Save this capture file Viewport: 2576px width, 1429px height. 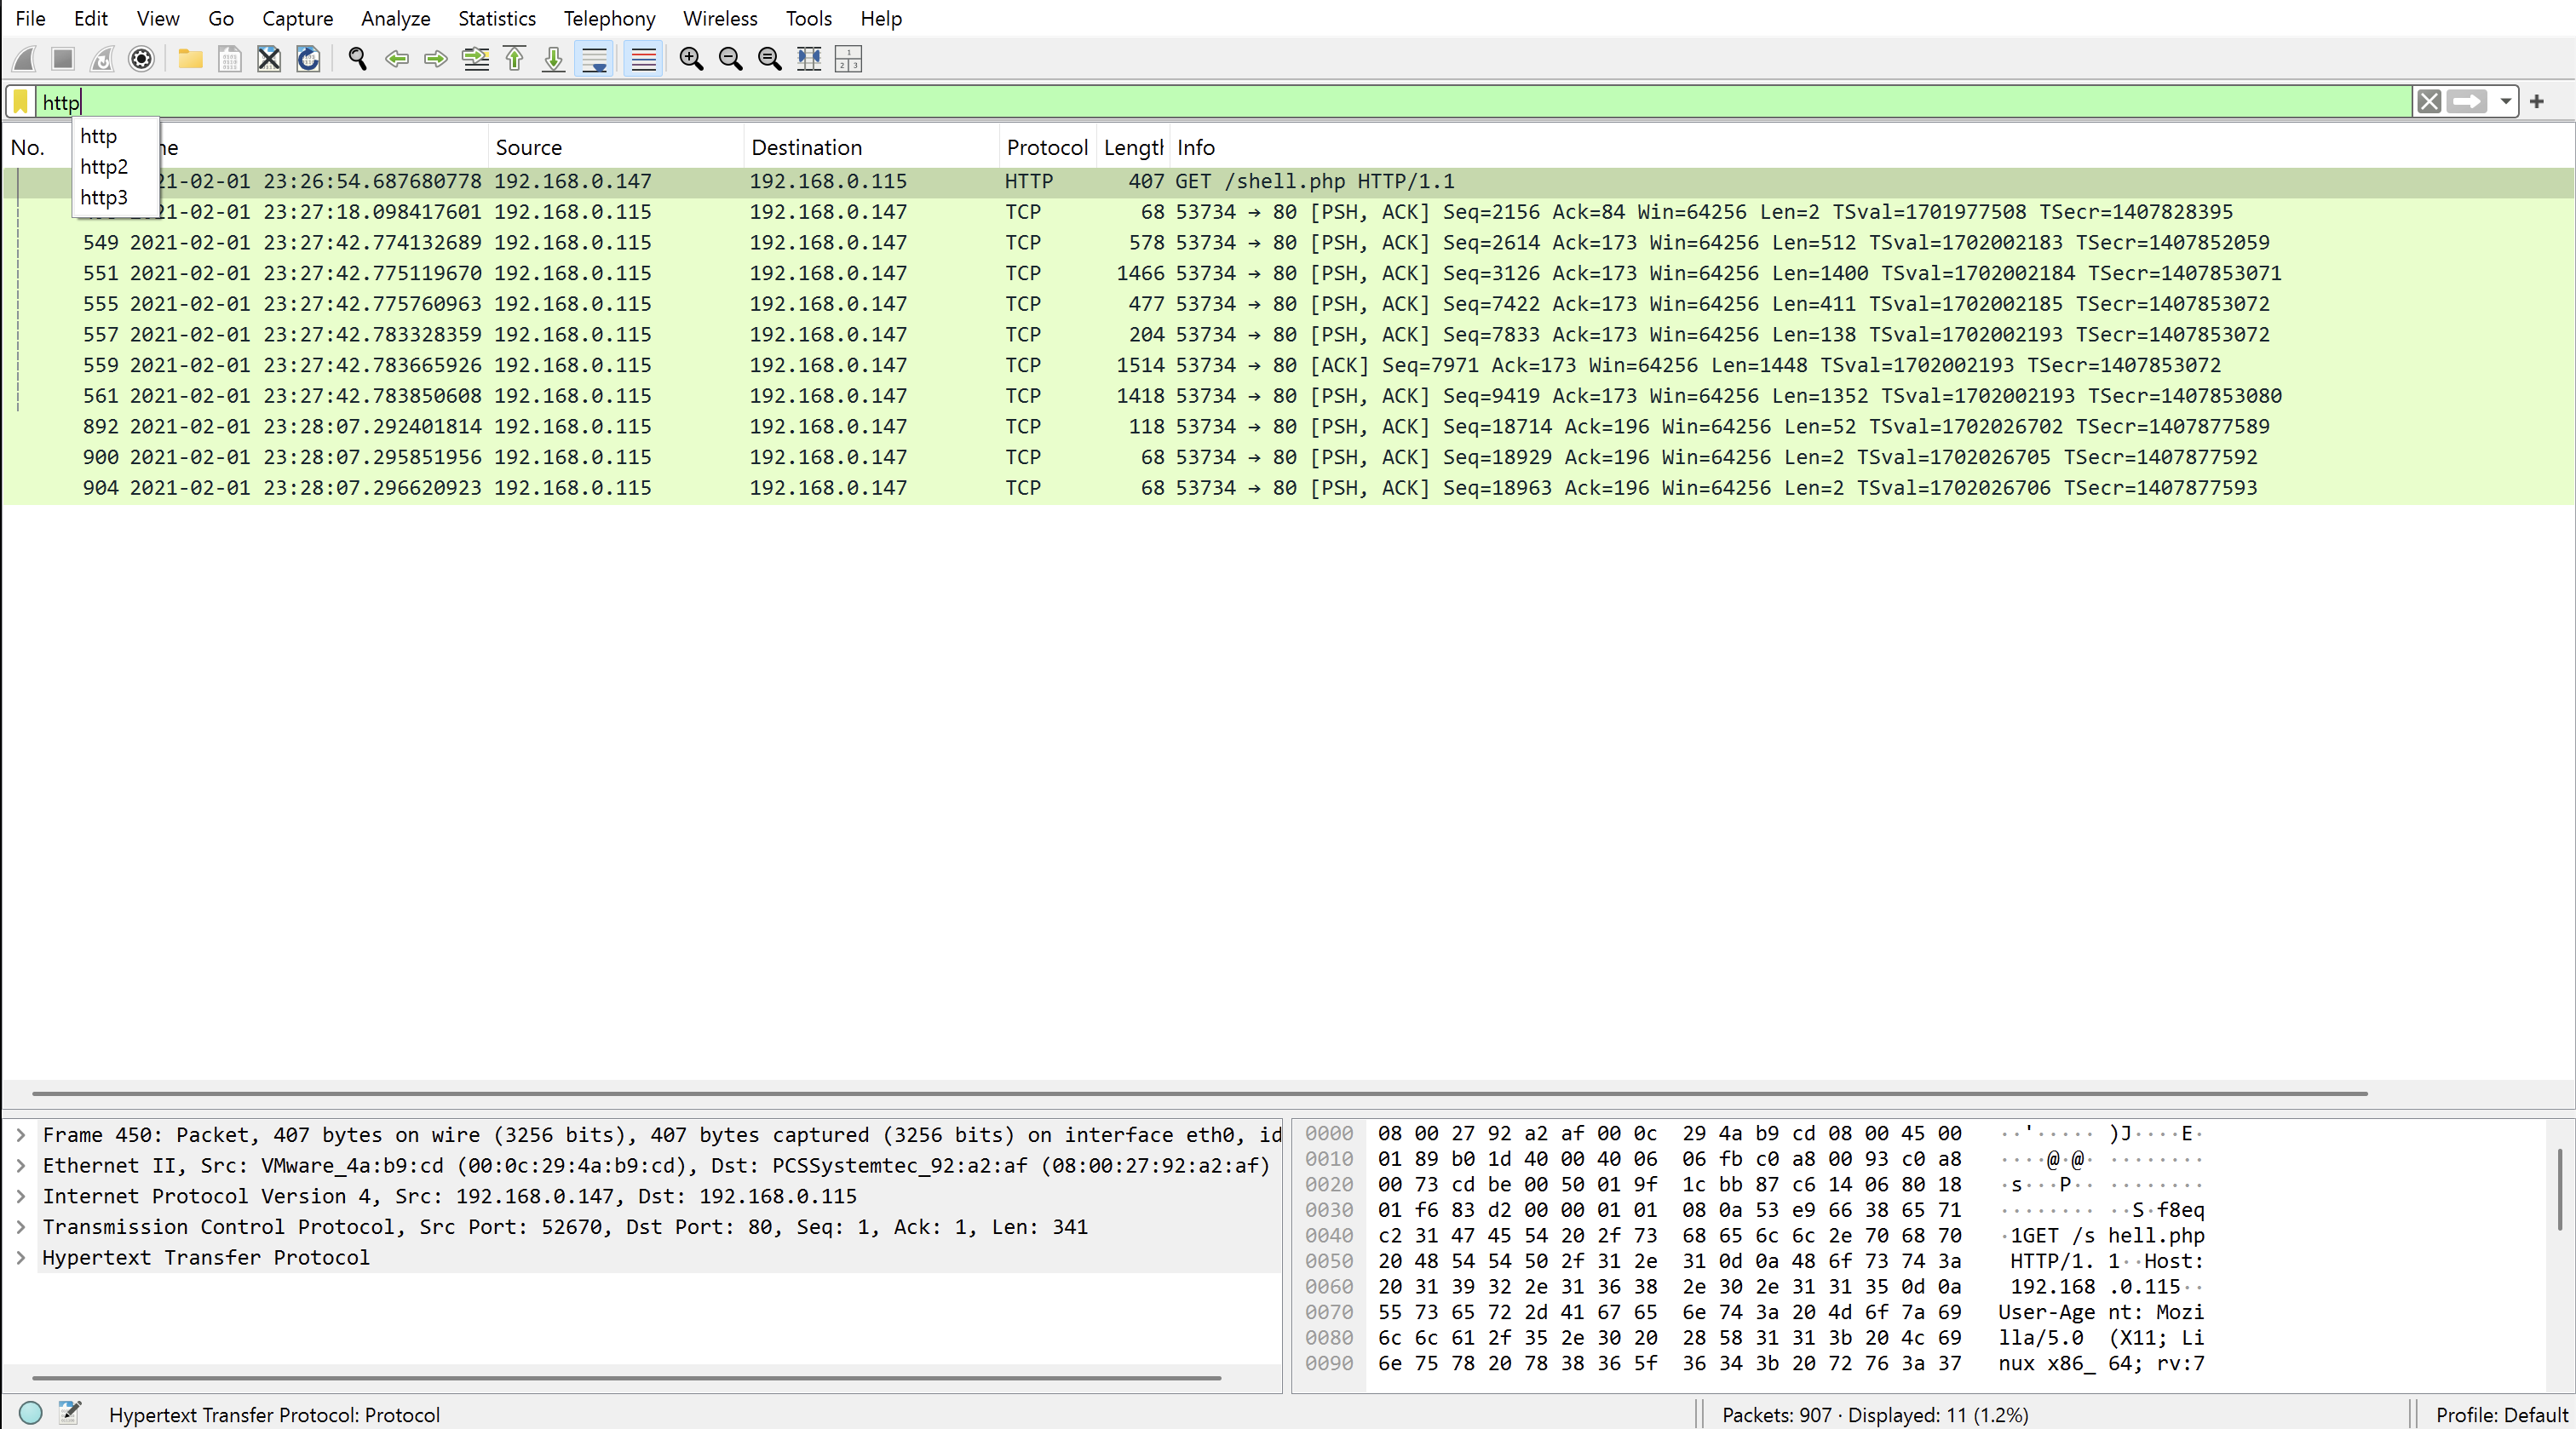[x=229, y=59]
